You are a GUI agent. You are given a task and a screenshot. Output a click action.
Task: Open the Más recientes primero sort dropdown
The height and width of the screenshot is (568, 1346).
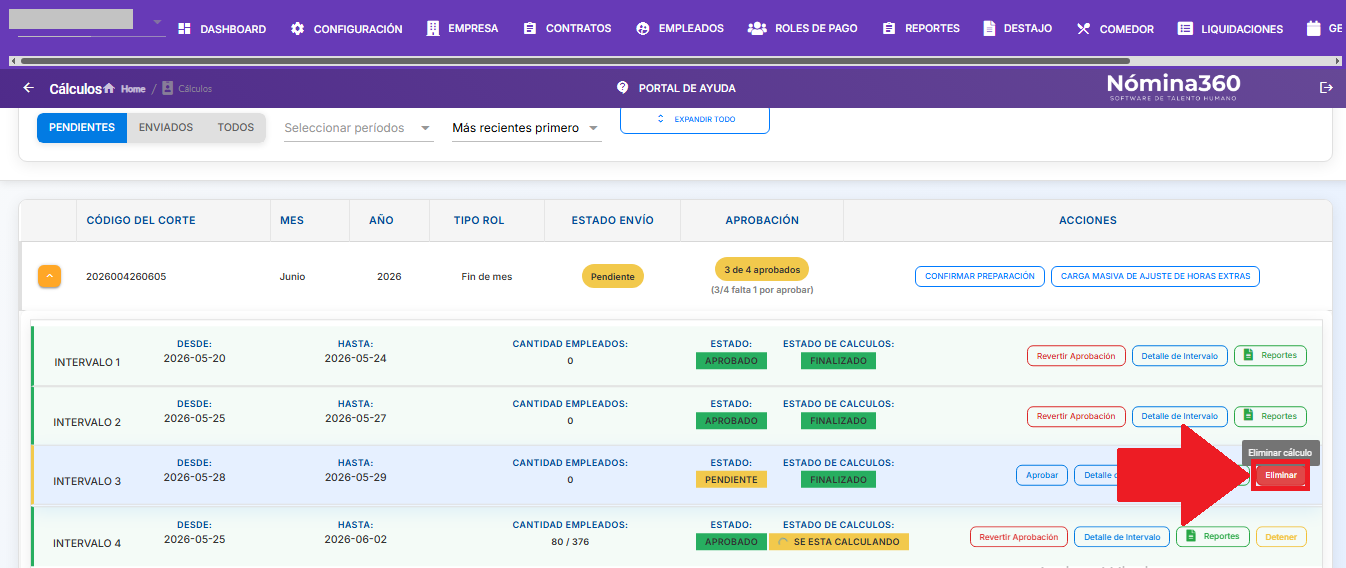[527, 129]
